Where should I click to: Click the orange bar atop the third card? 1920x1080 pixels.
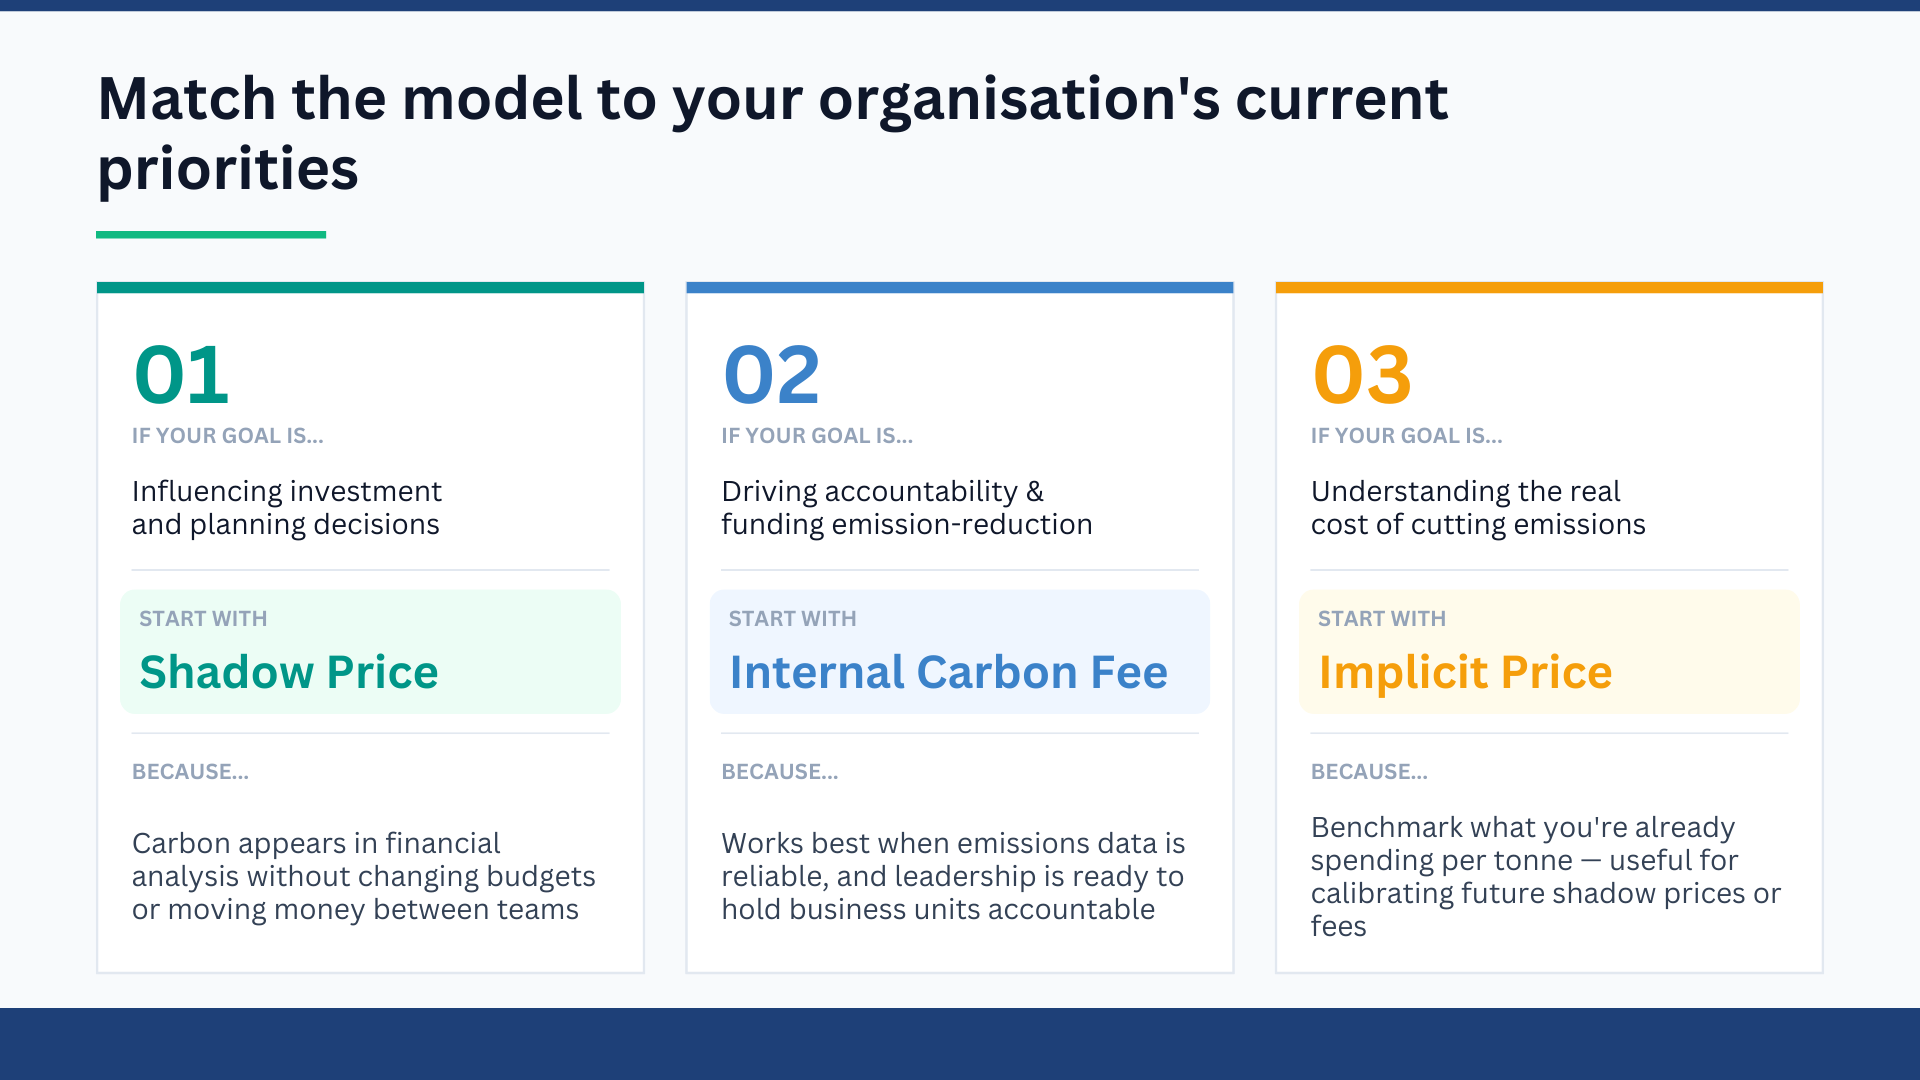tap(1549, 288)
